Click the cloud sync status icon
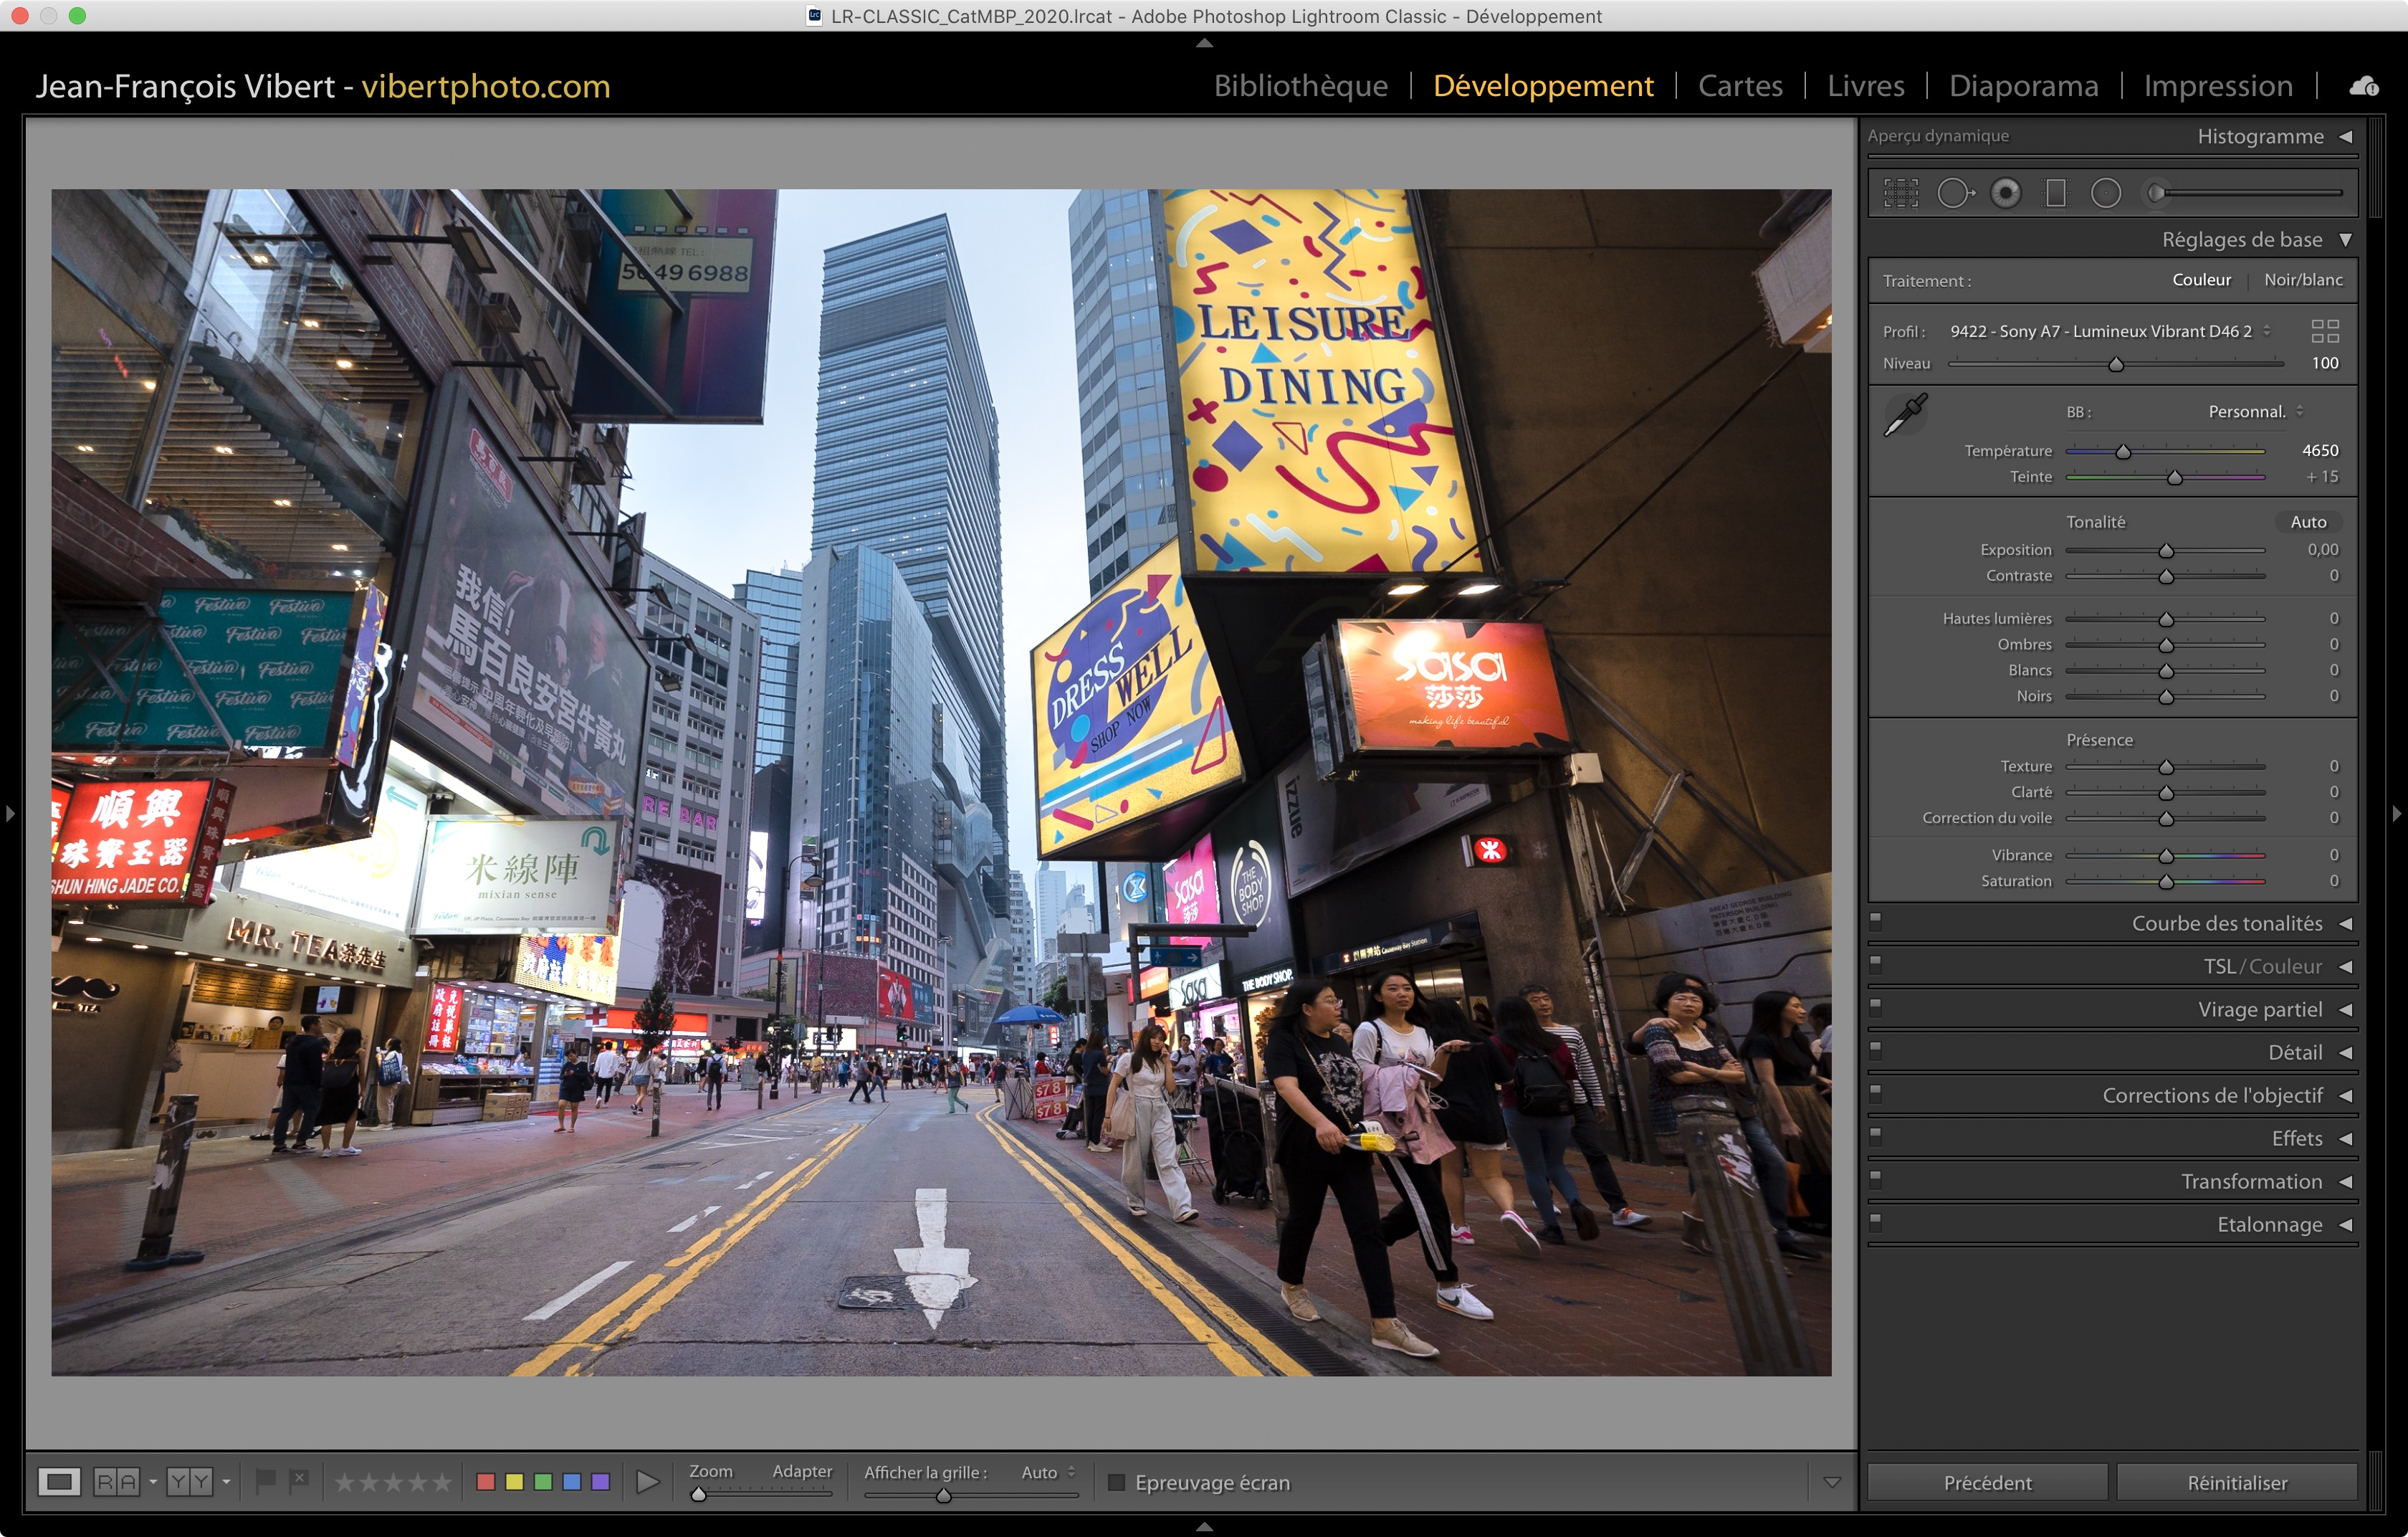Viewport: 2408px width, 1537px height. 2364,87
